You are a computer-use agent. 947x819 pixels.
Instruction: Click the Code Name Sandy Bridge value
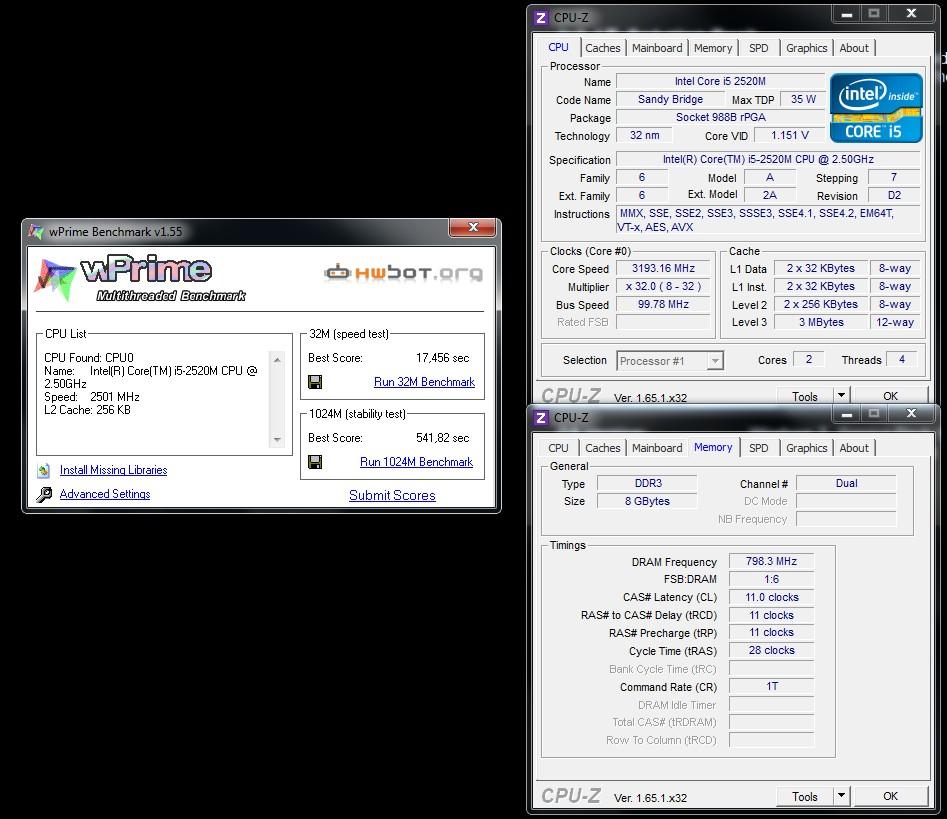[x=670, y=99]
